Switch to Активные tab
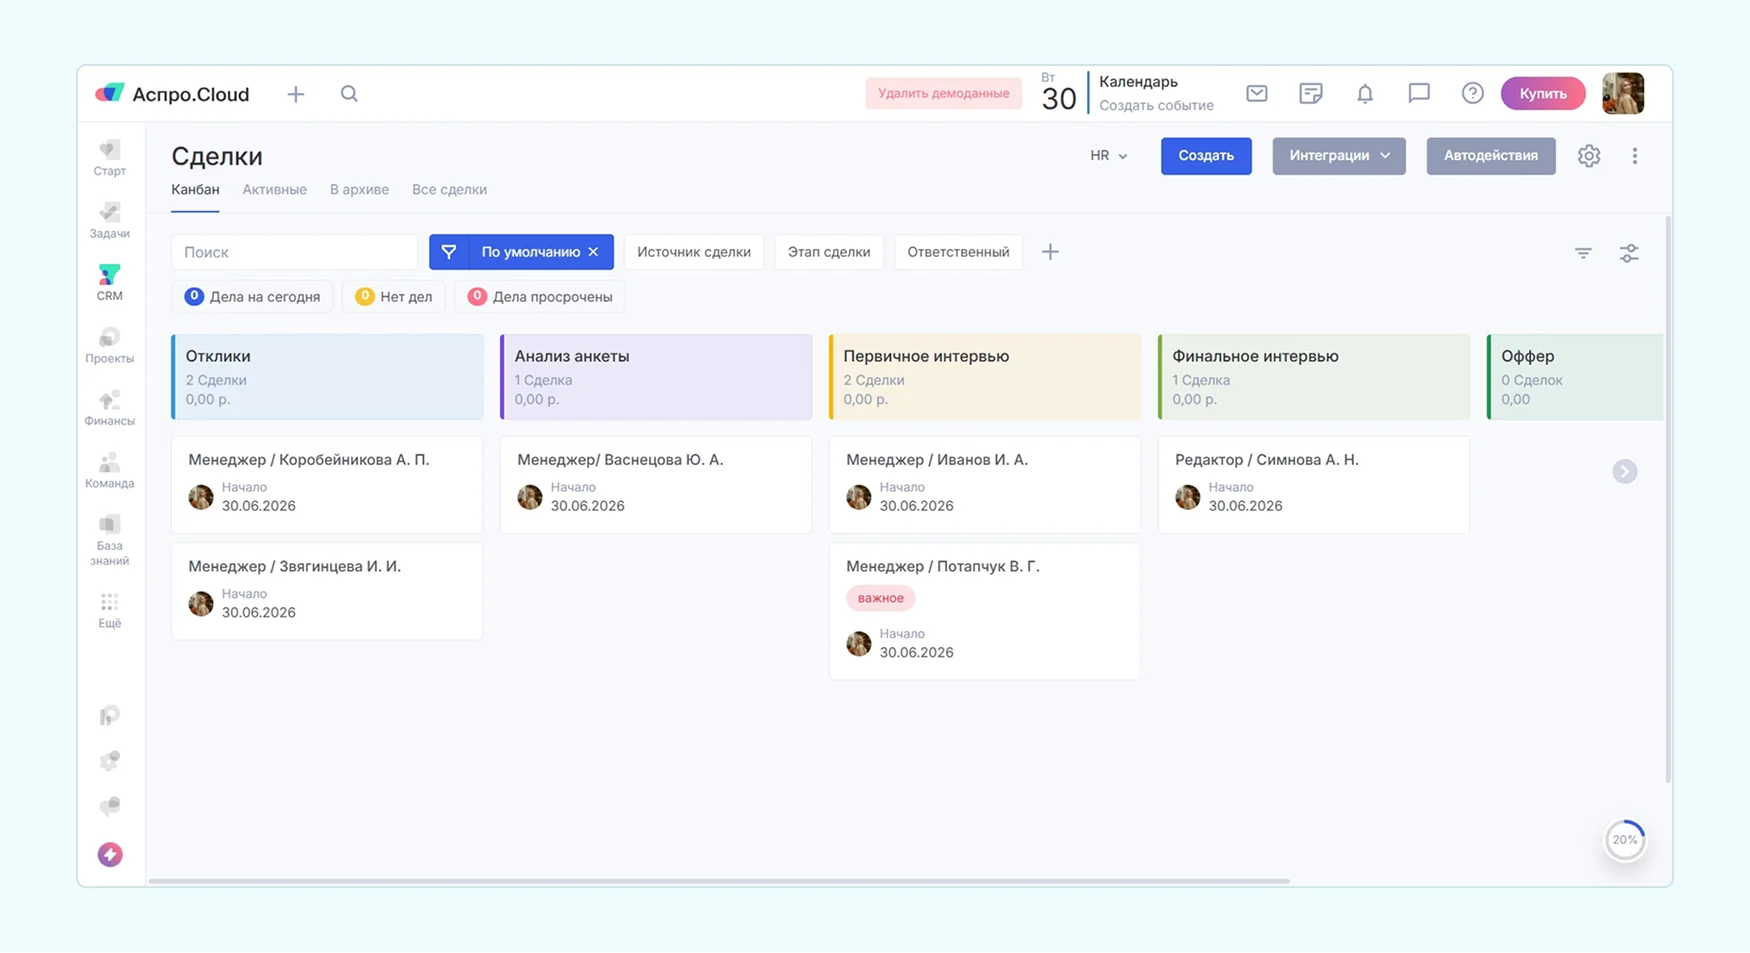 coord(274,189)
